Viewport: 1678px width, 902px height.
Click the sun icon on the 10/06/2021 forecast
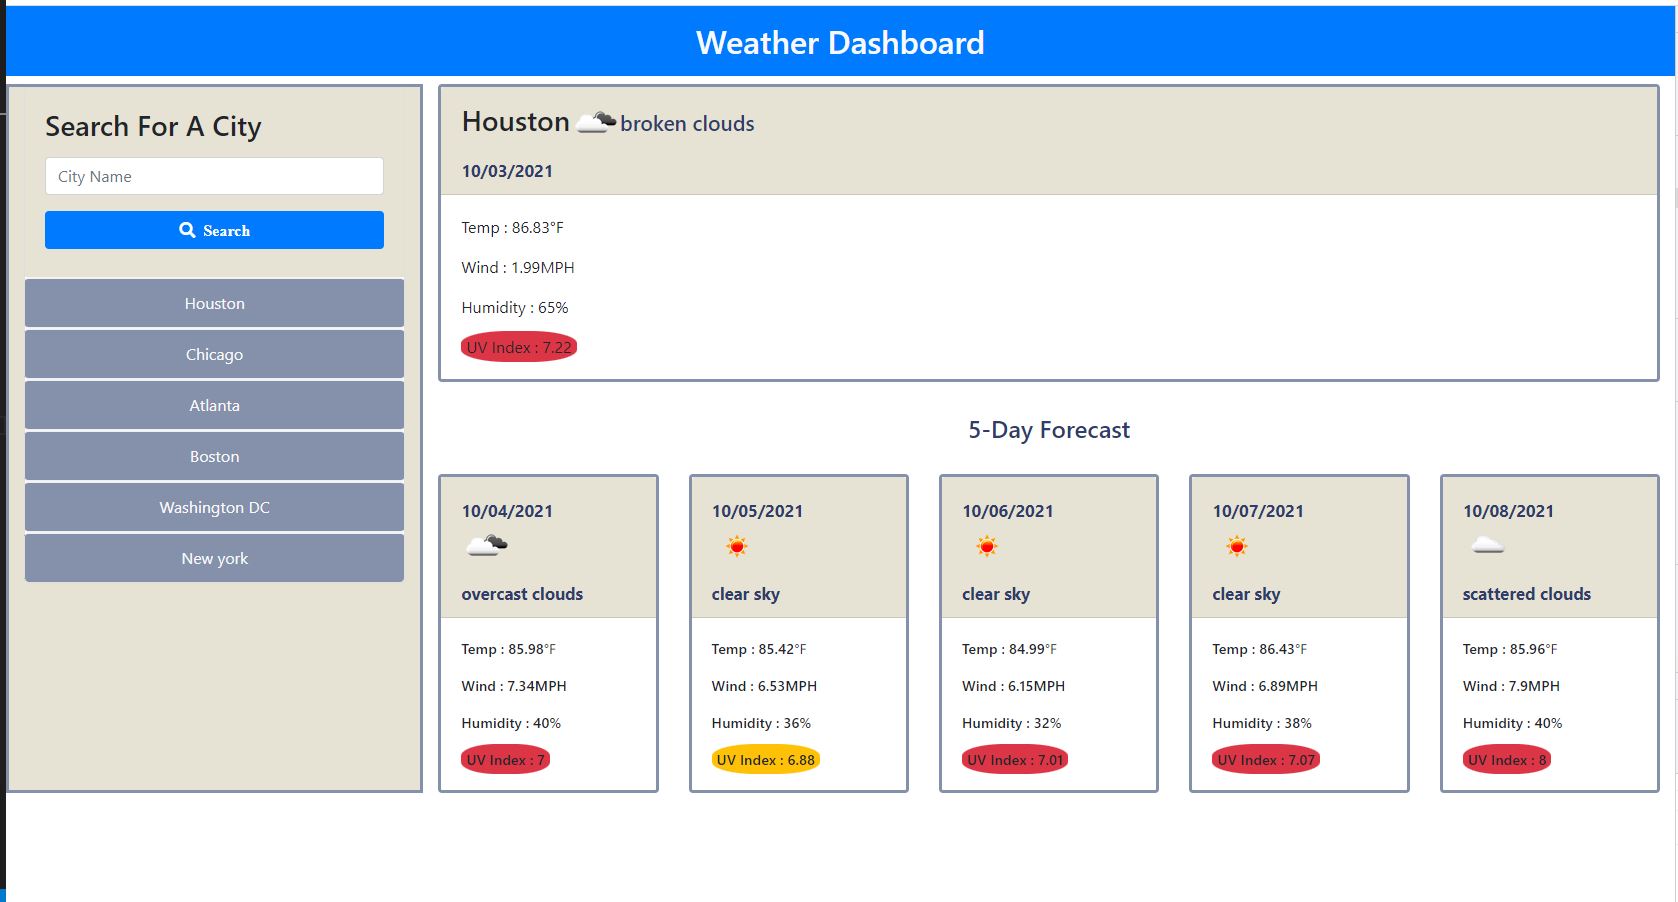click(x=985, y=546)
